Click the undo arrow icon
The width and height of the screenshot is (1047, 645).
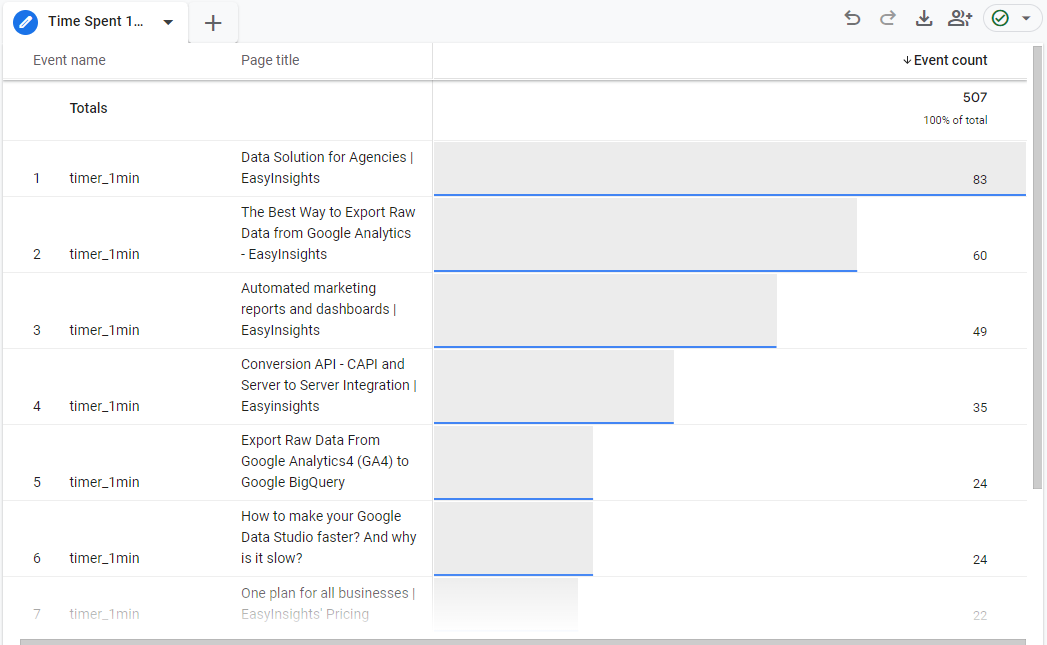pyautogui.click(x=852, y=18)
